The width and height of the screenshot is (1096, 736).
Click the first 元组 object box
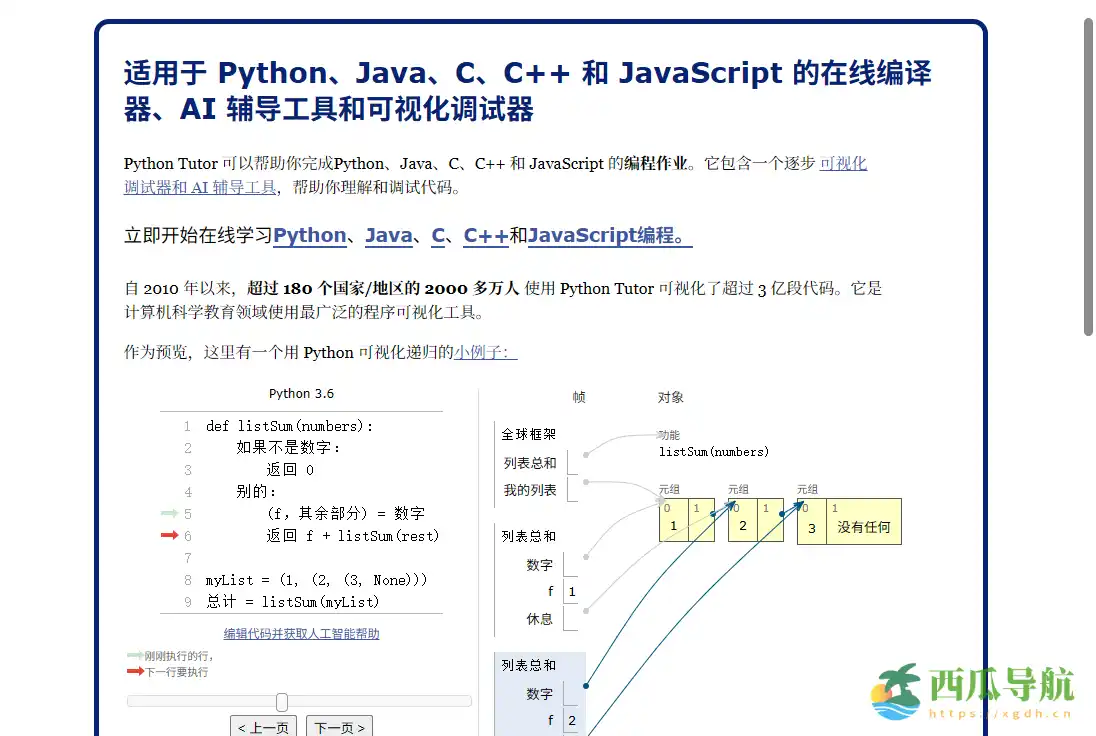[687, 520]
